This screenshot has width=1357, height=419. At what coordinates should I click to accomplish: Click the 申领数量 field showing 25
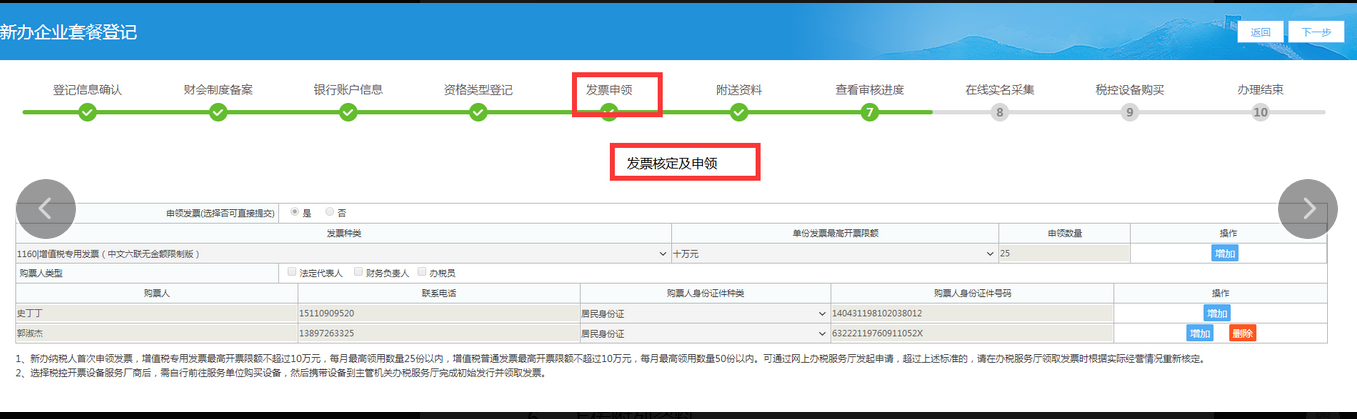[1063, 254]
